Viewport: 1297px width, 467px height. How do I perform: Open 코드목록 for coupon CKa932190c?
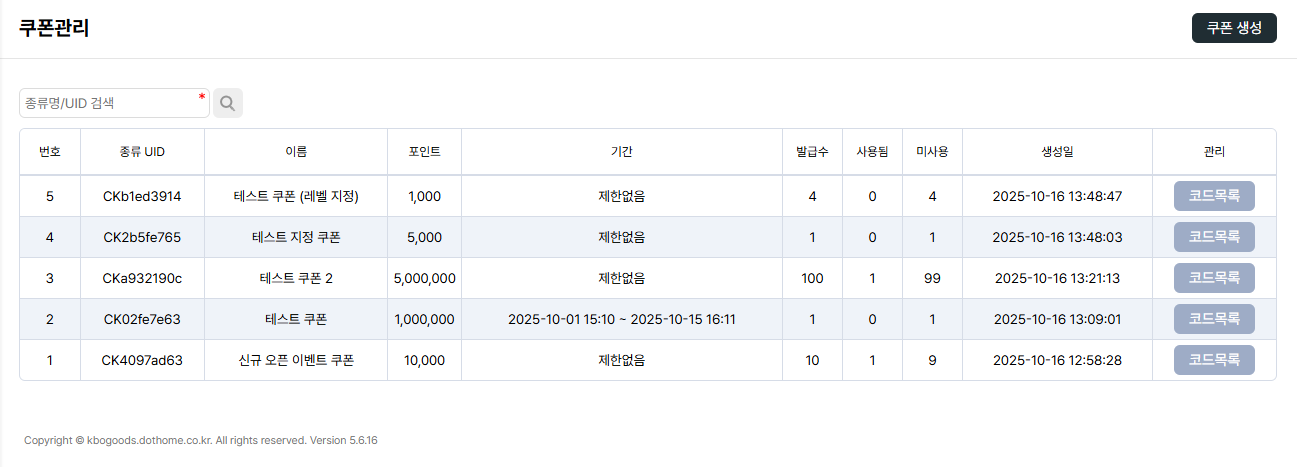[1214, 278]
